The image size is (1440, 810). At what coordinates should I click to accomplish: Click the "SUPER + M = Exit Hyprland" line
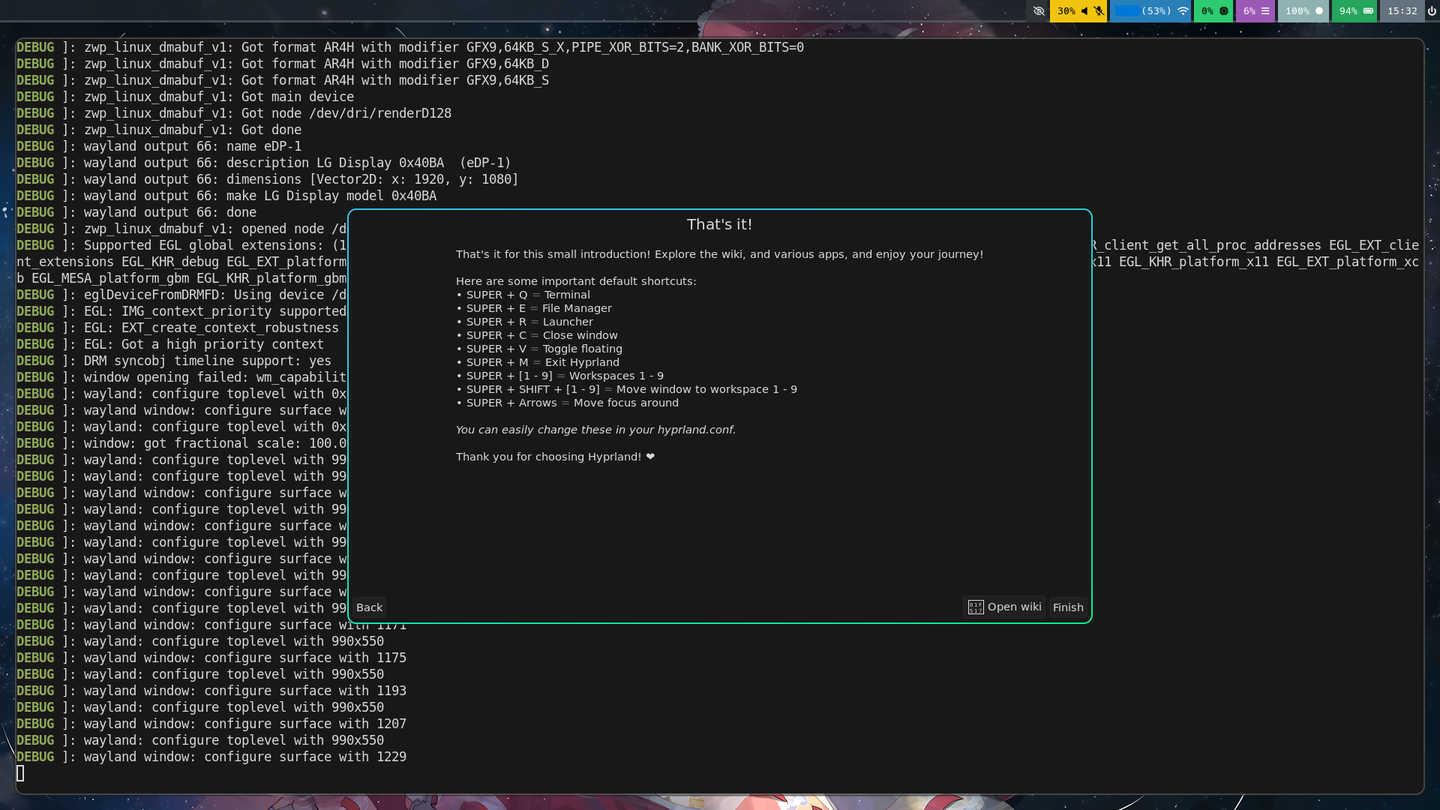point(538,362)
